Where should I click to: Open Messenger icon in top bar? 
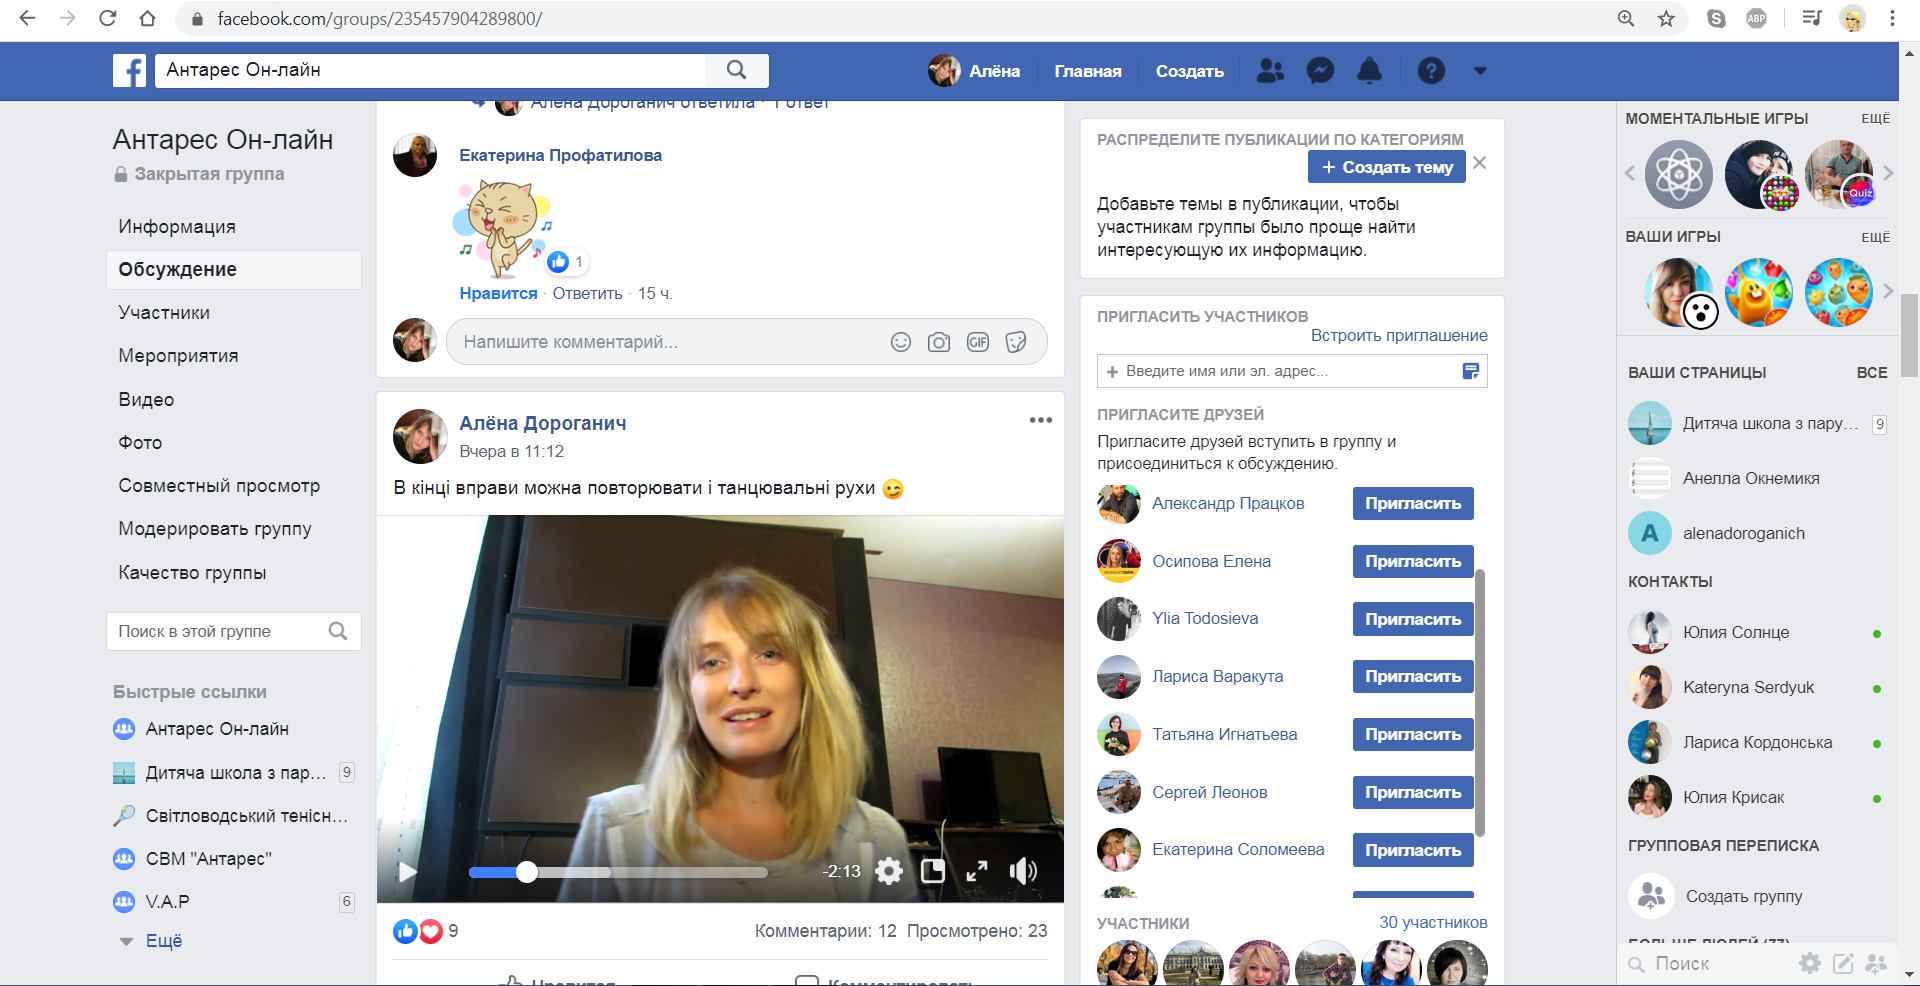pyautogui.click(x=1320, y=71)
